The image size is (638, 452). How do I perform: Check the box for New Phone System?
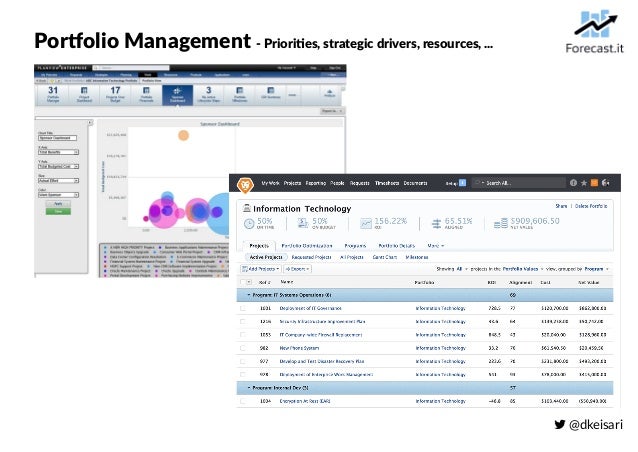[243, 348]
